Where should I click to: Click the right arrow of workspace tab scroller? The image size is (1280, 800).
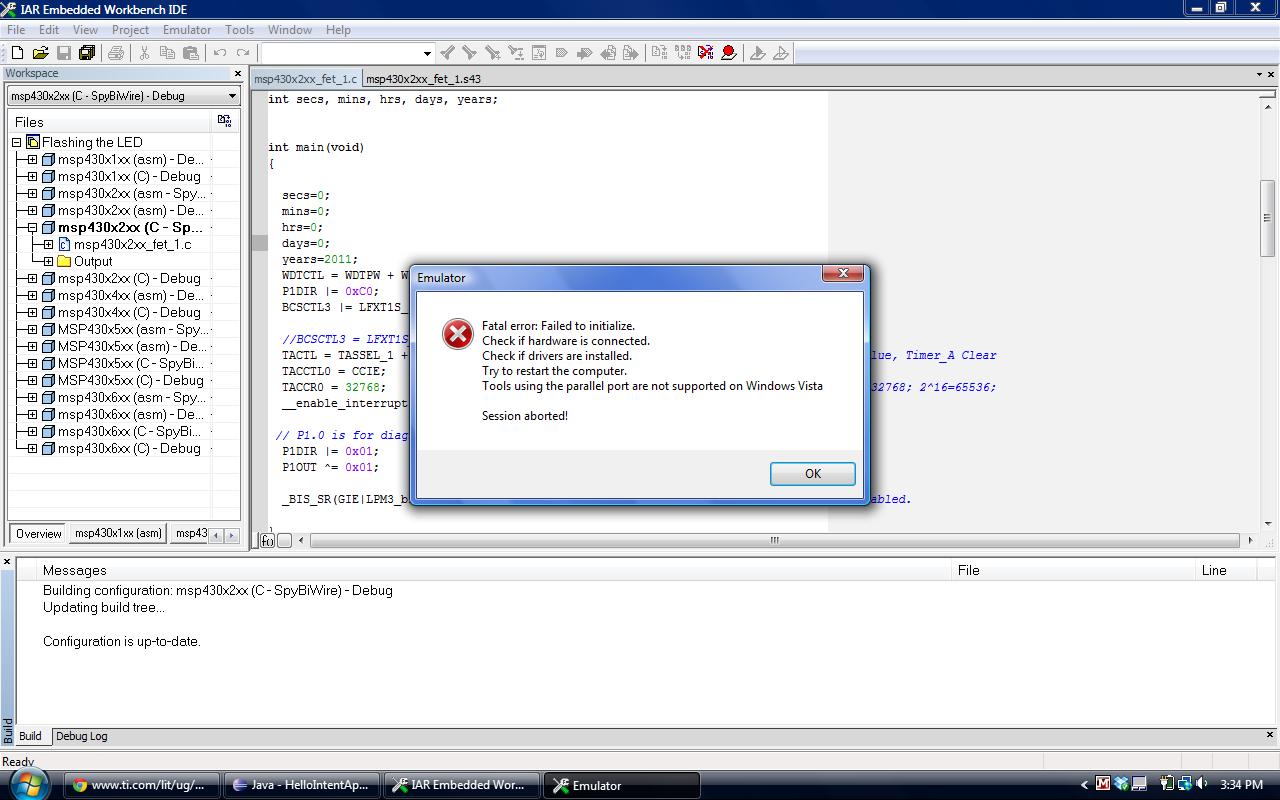(232, 535)
